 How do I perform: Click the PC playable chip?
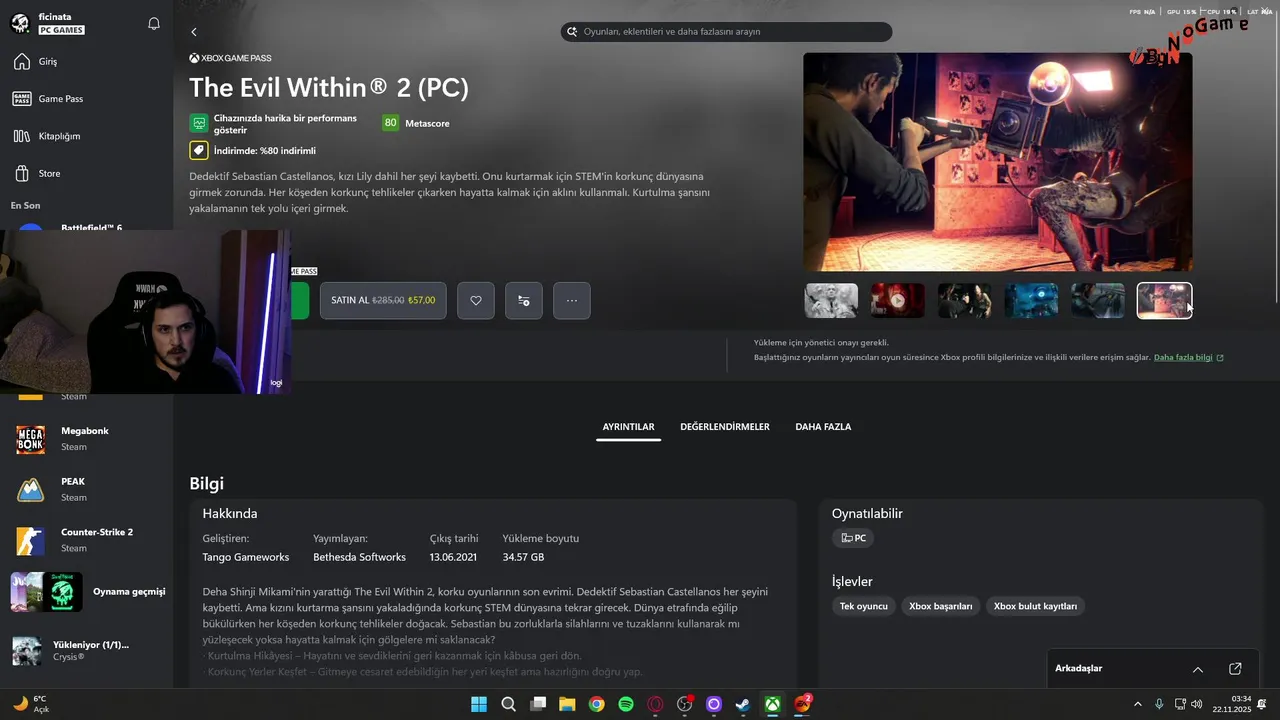[x=853, y=538]
